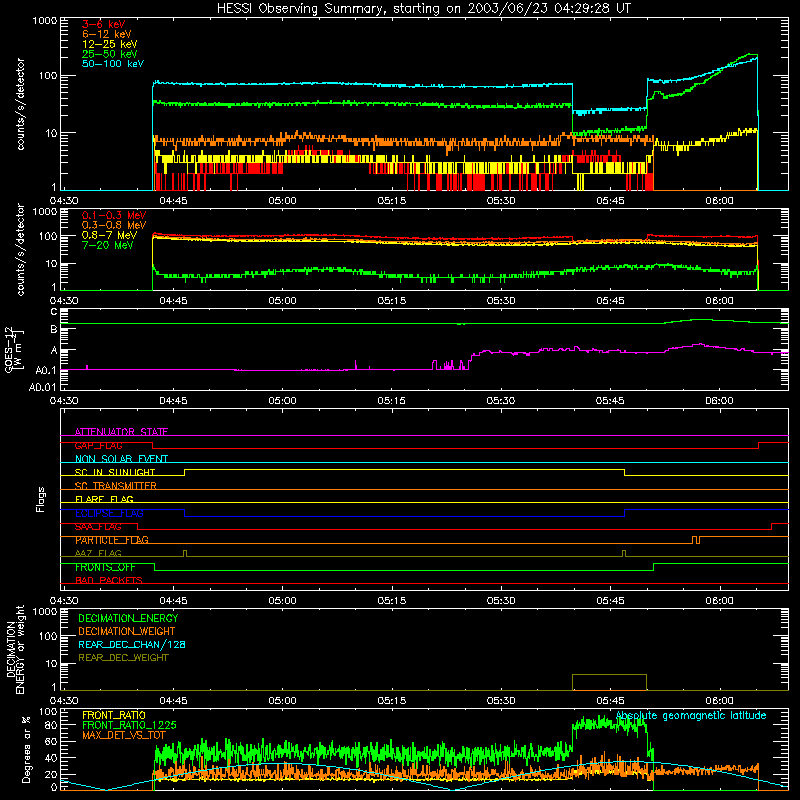This screenshot has width=800, height=800.
Task: Click the PARTICLE_FLAG pulse near 05:57
Action: (696, 540)
